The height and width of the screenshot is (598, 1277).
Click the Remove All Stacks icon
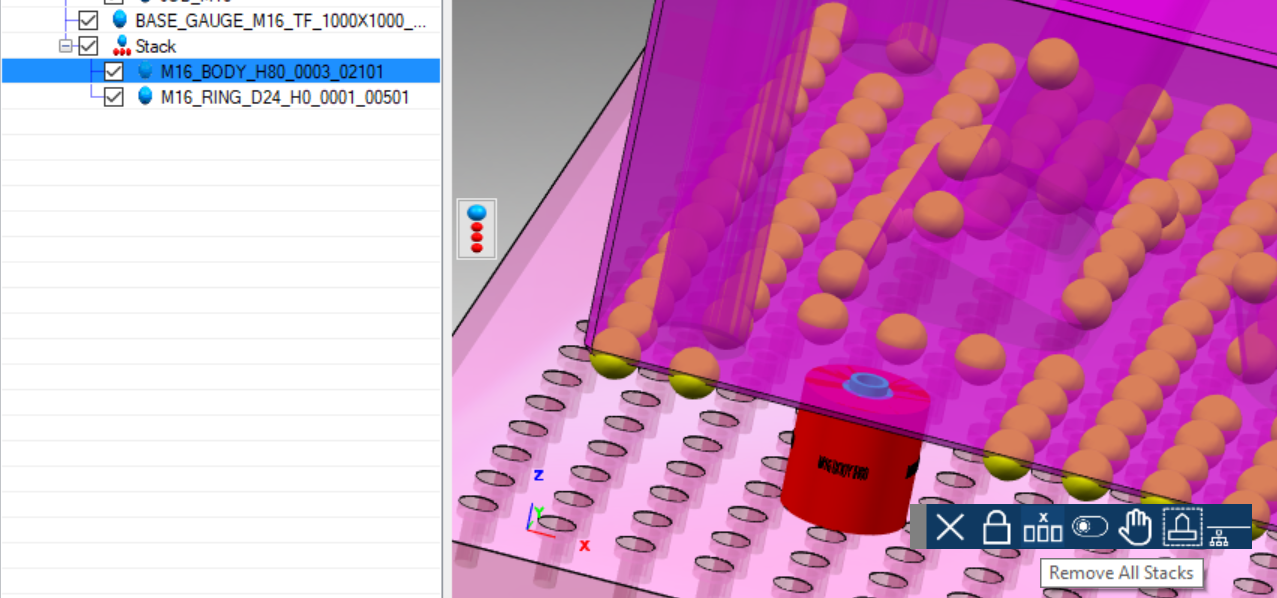[x=1042, y=527]
